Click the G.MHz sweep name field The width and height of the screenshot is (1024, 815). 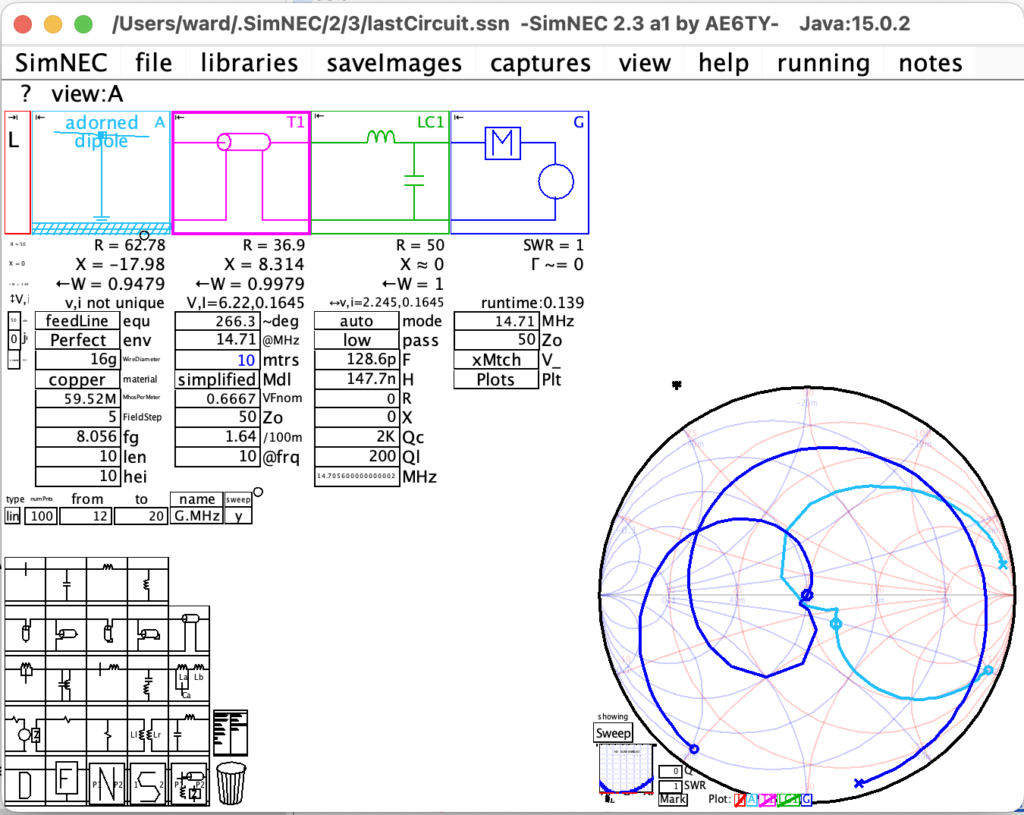pos(196,516)
